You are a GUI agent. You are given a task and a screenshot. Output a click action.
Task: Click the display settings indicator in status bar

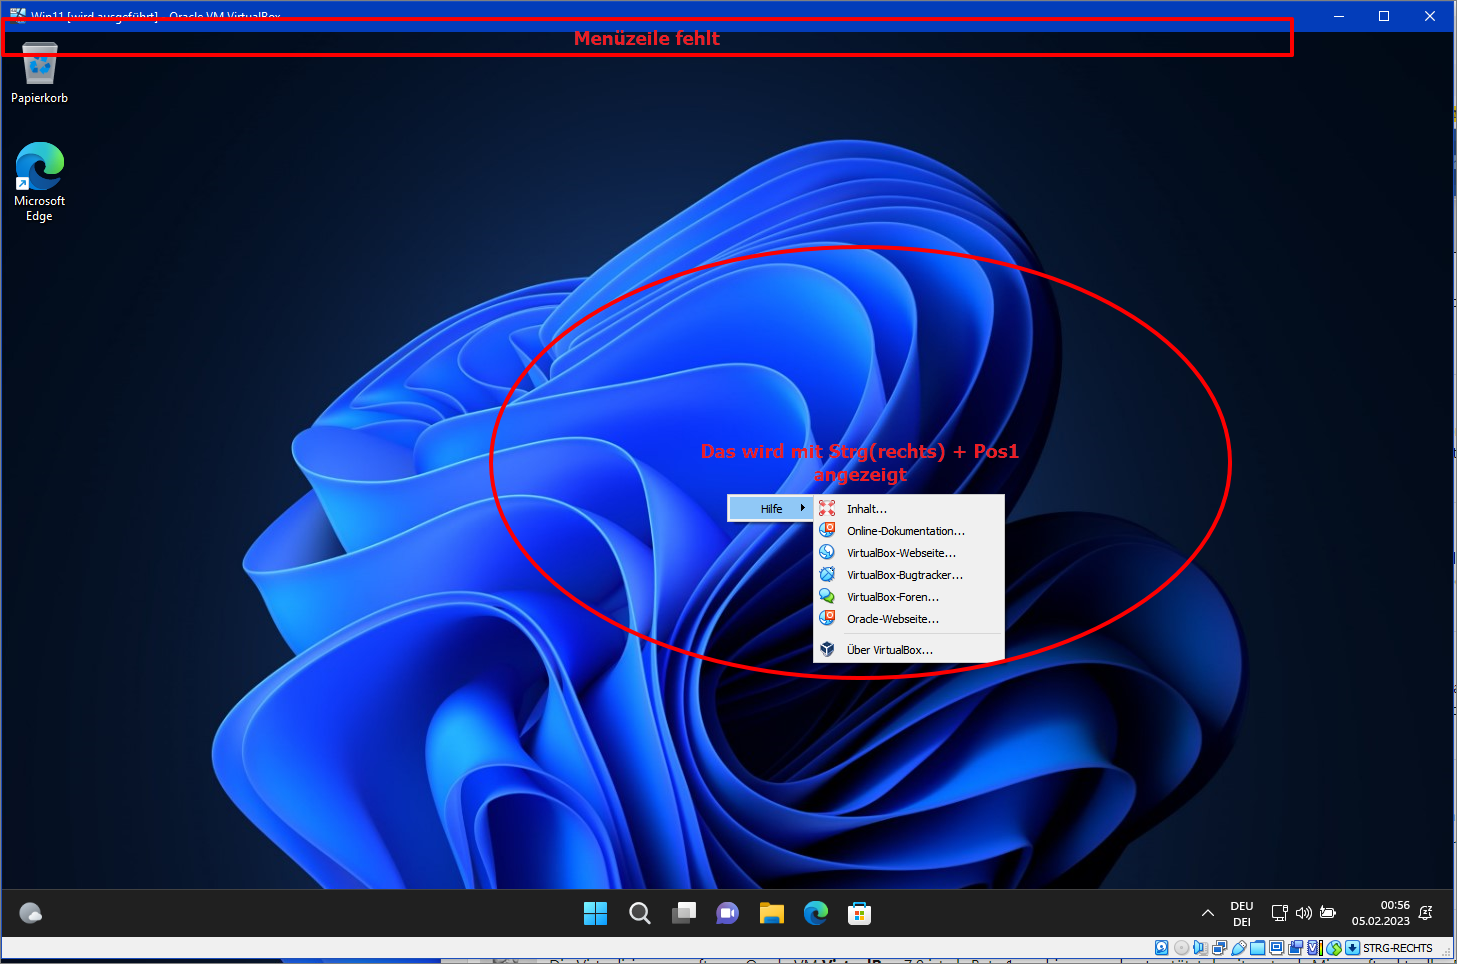point(1276,948)
